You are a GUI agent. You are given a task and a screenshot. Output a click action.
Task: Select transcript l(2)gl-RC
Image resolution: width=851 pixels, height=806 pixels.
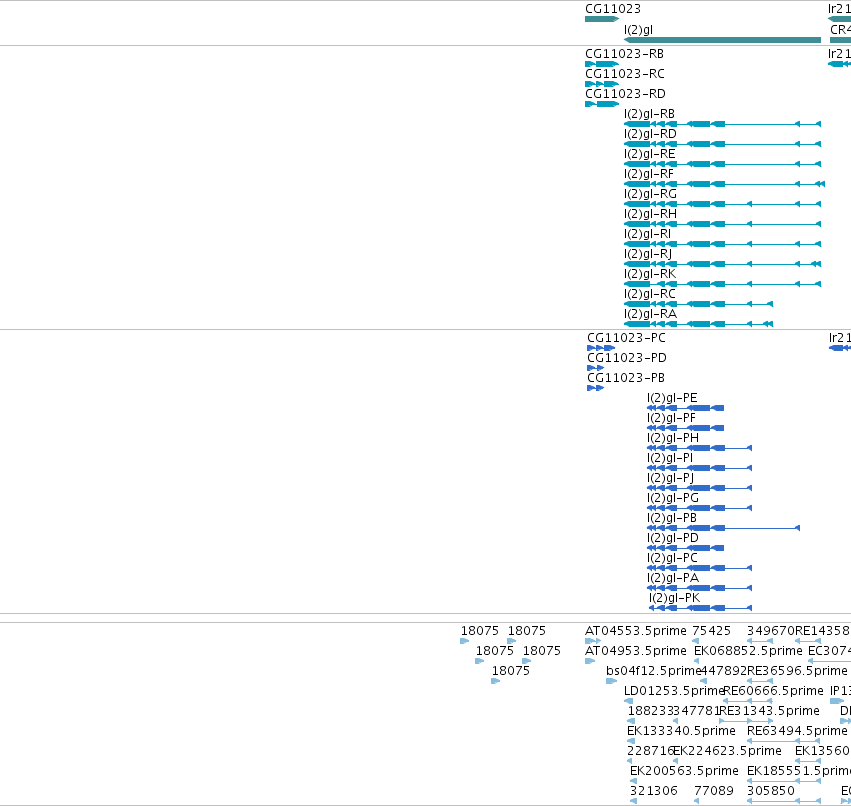point(698,304)
